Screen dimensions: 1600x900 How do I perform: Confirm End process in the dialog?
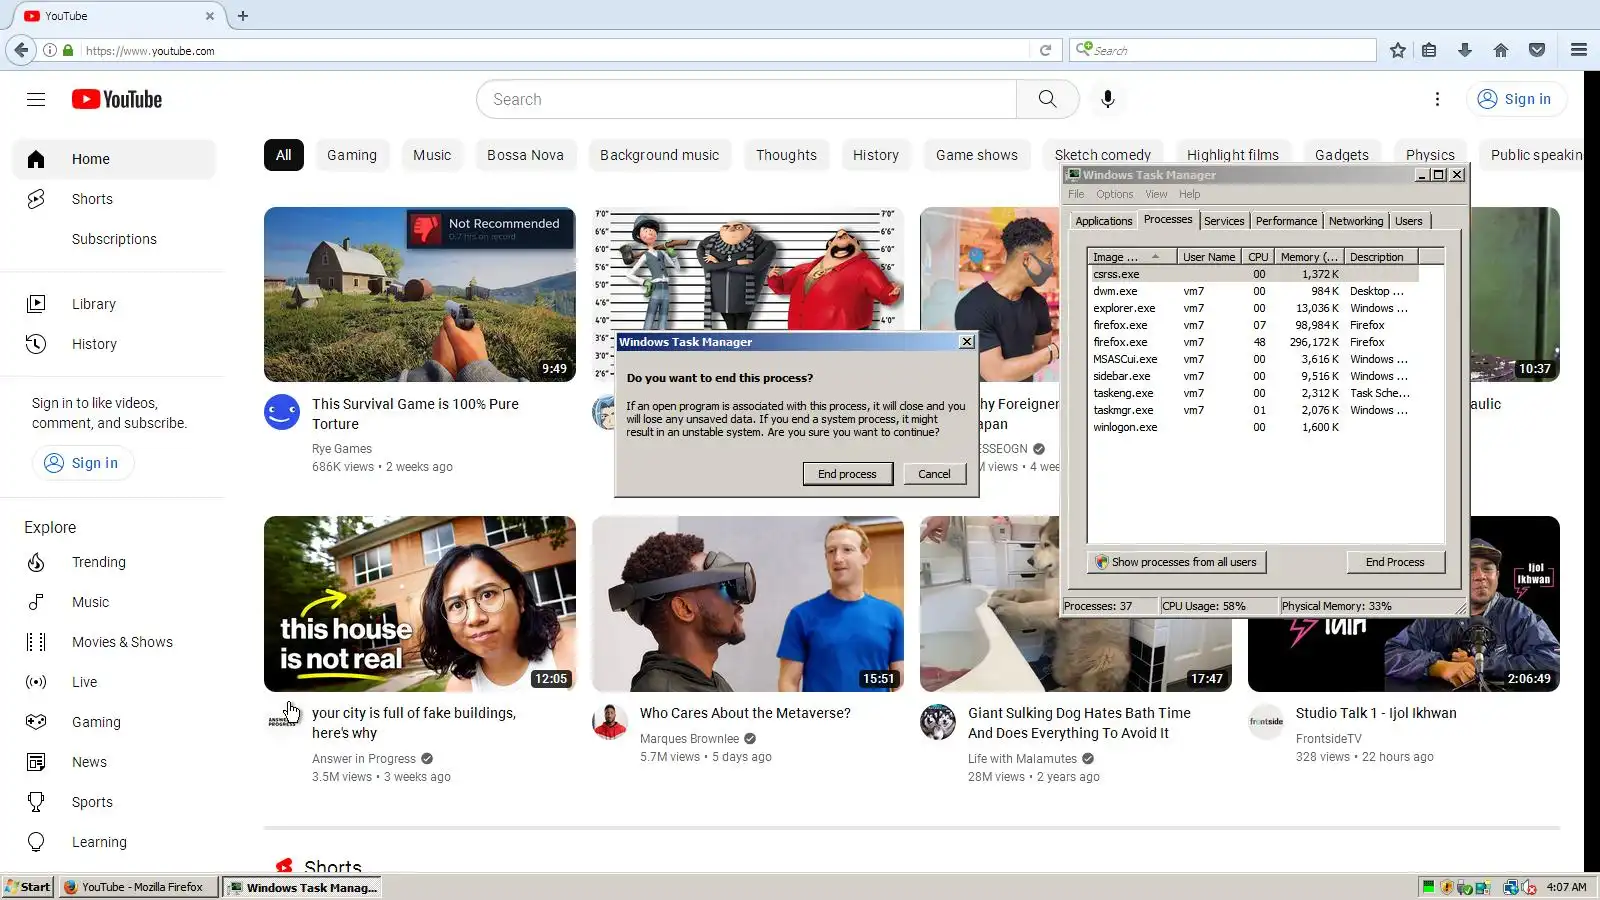[x=847, y=474]
